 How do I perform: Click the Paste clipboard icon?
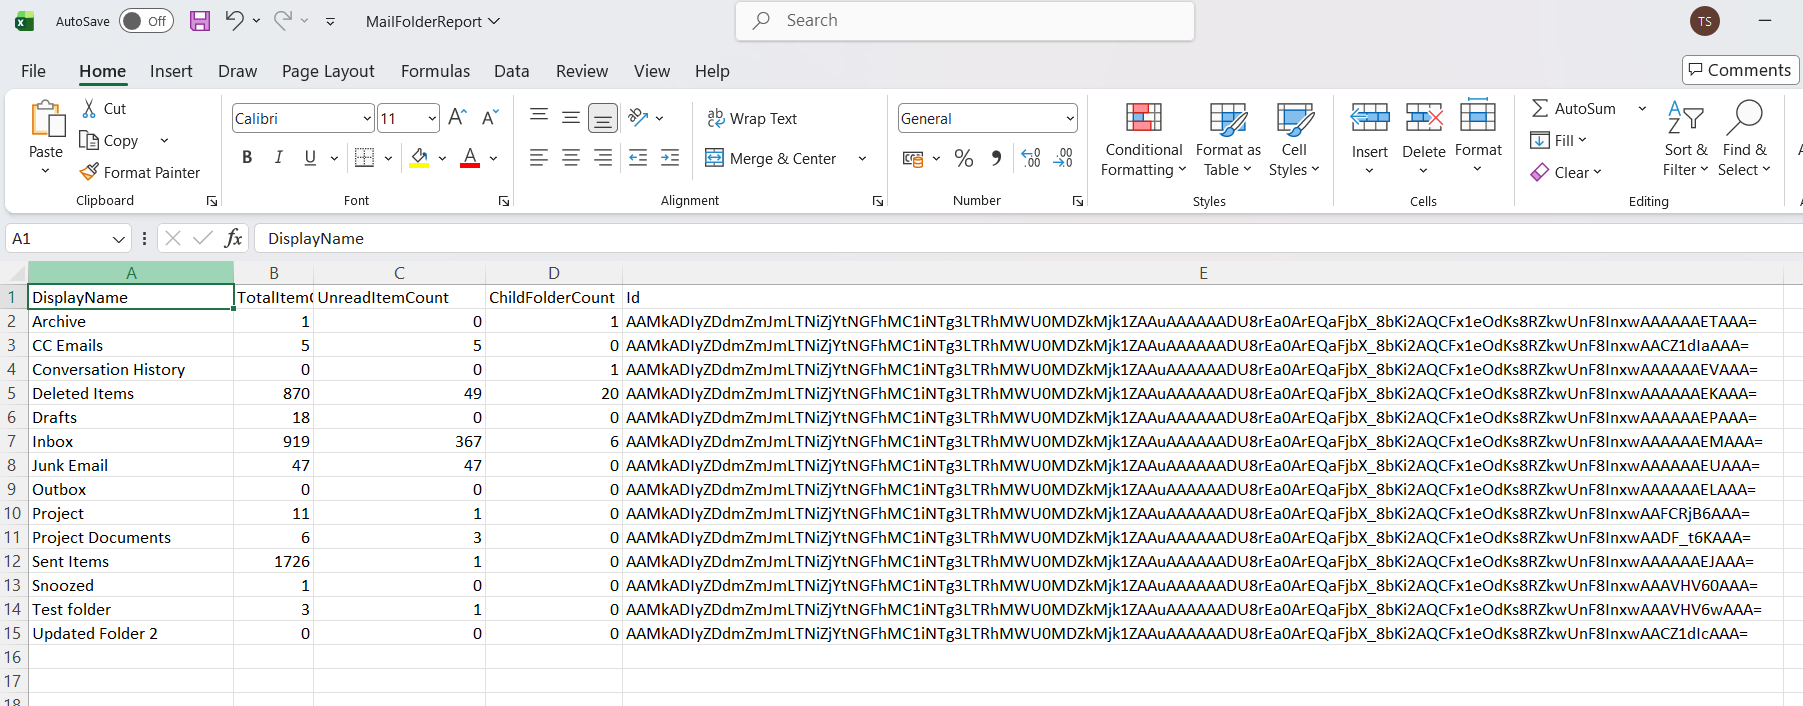46,119
